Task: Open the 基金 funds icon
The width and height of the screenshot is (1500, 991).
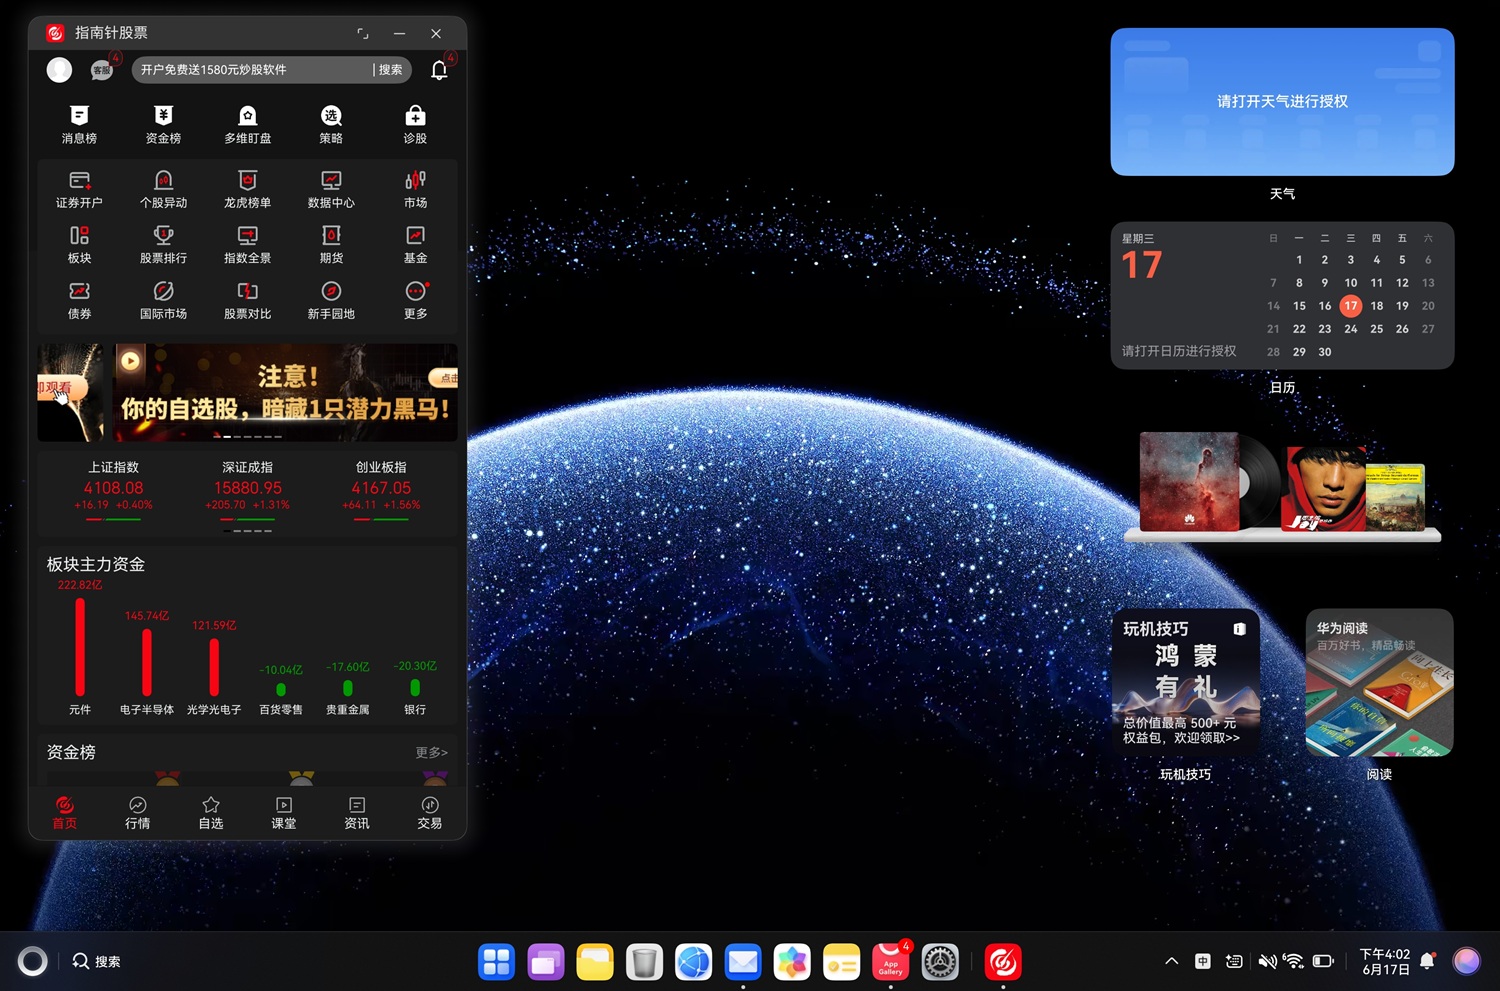Action: pyautogui.click(x=415, y=245)
